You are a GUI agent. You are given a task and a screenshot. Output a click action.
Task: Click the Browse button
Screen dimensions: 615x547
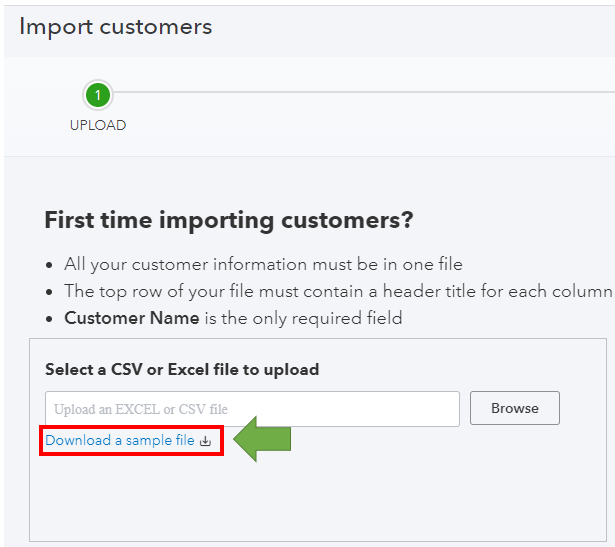(514, 408)
